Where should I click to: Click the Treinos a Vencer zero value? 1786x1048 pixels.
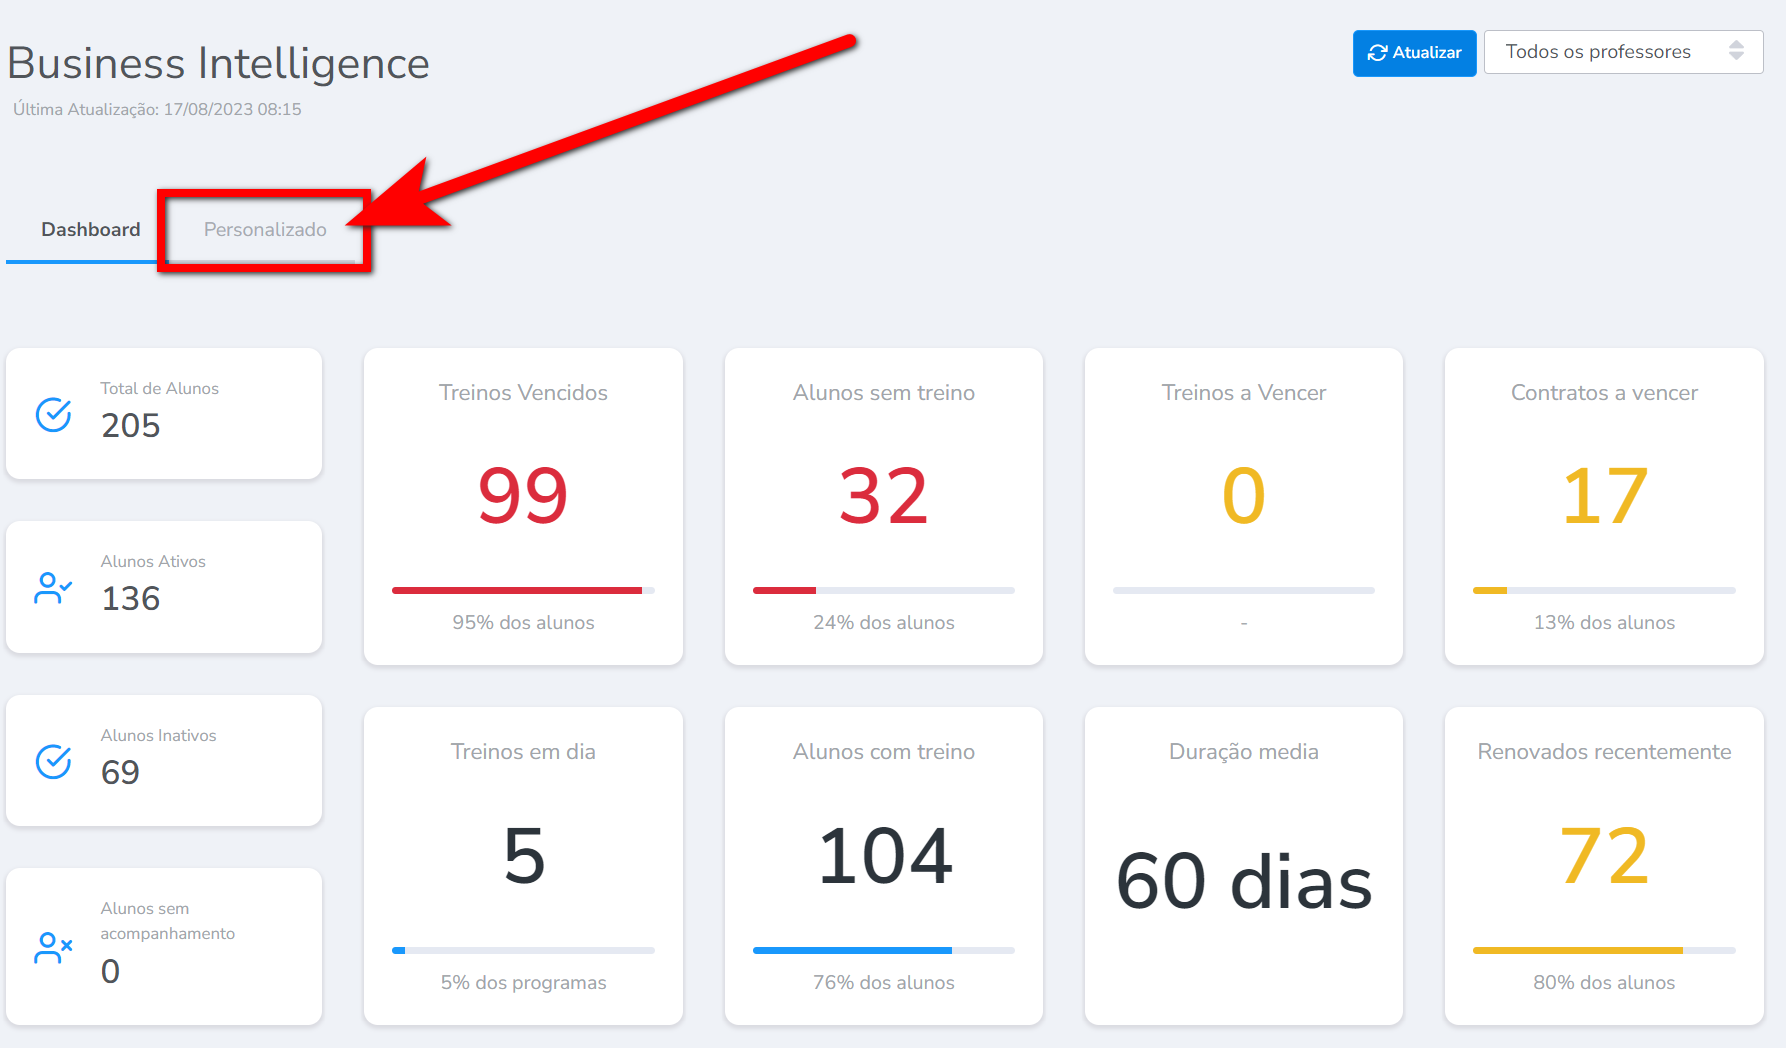[1243, 496]
